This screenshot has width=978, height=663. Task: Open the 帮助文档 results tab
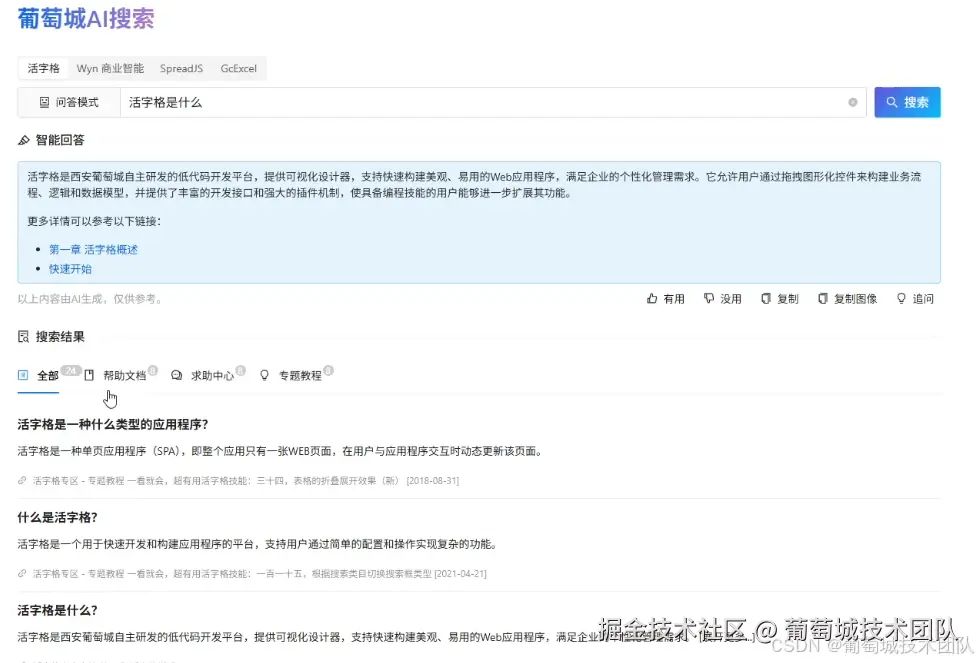[126, 375]
